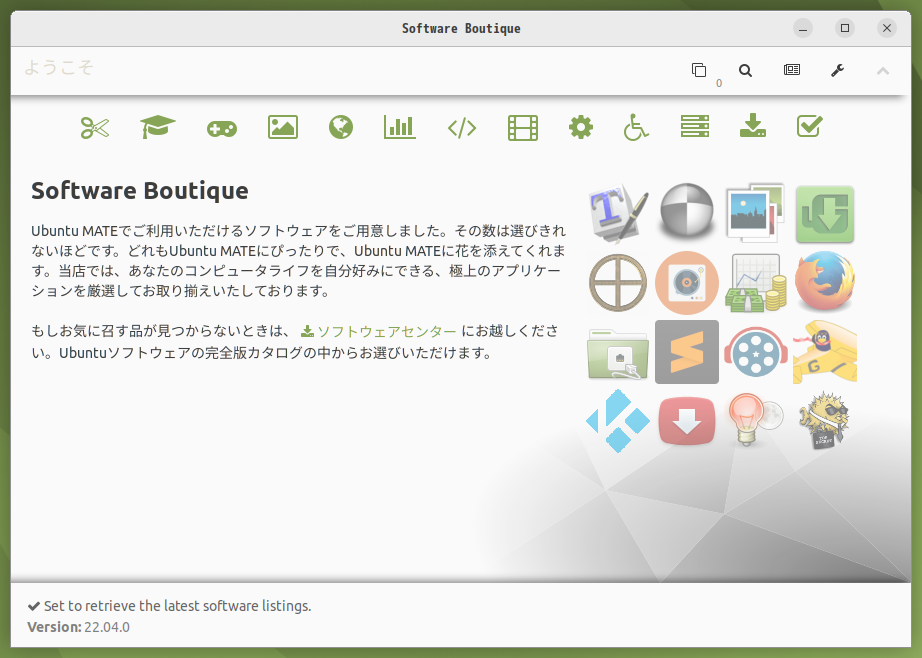
Task: Click the search magnifier icon
Action: pyautogui.click(x=746, y=71)
